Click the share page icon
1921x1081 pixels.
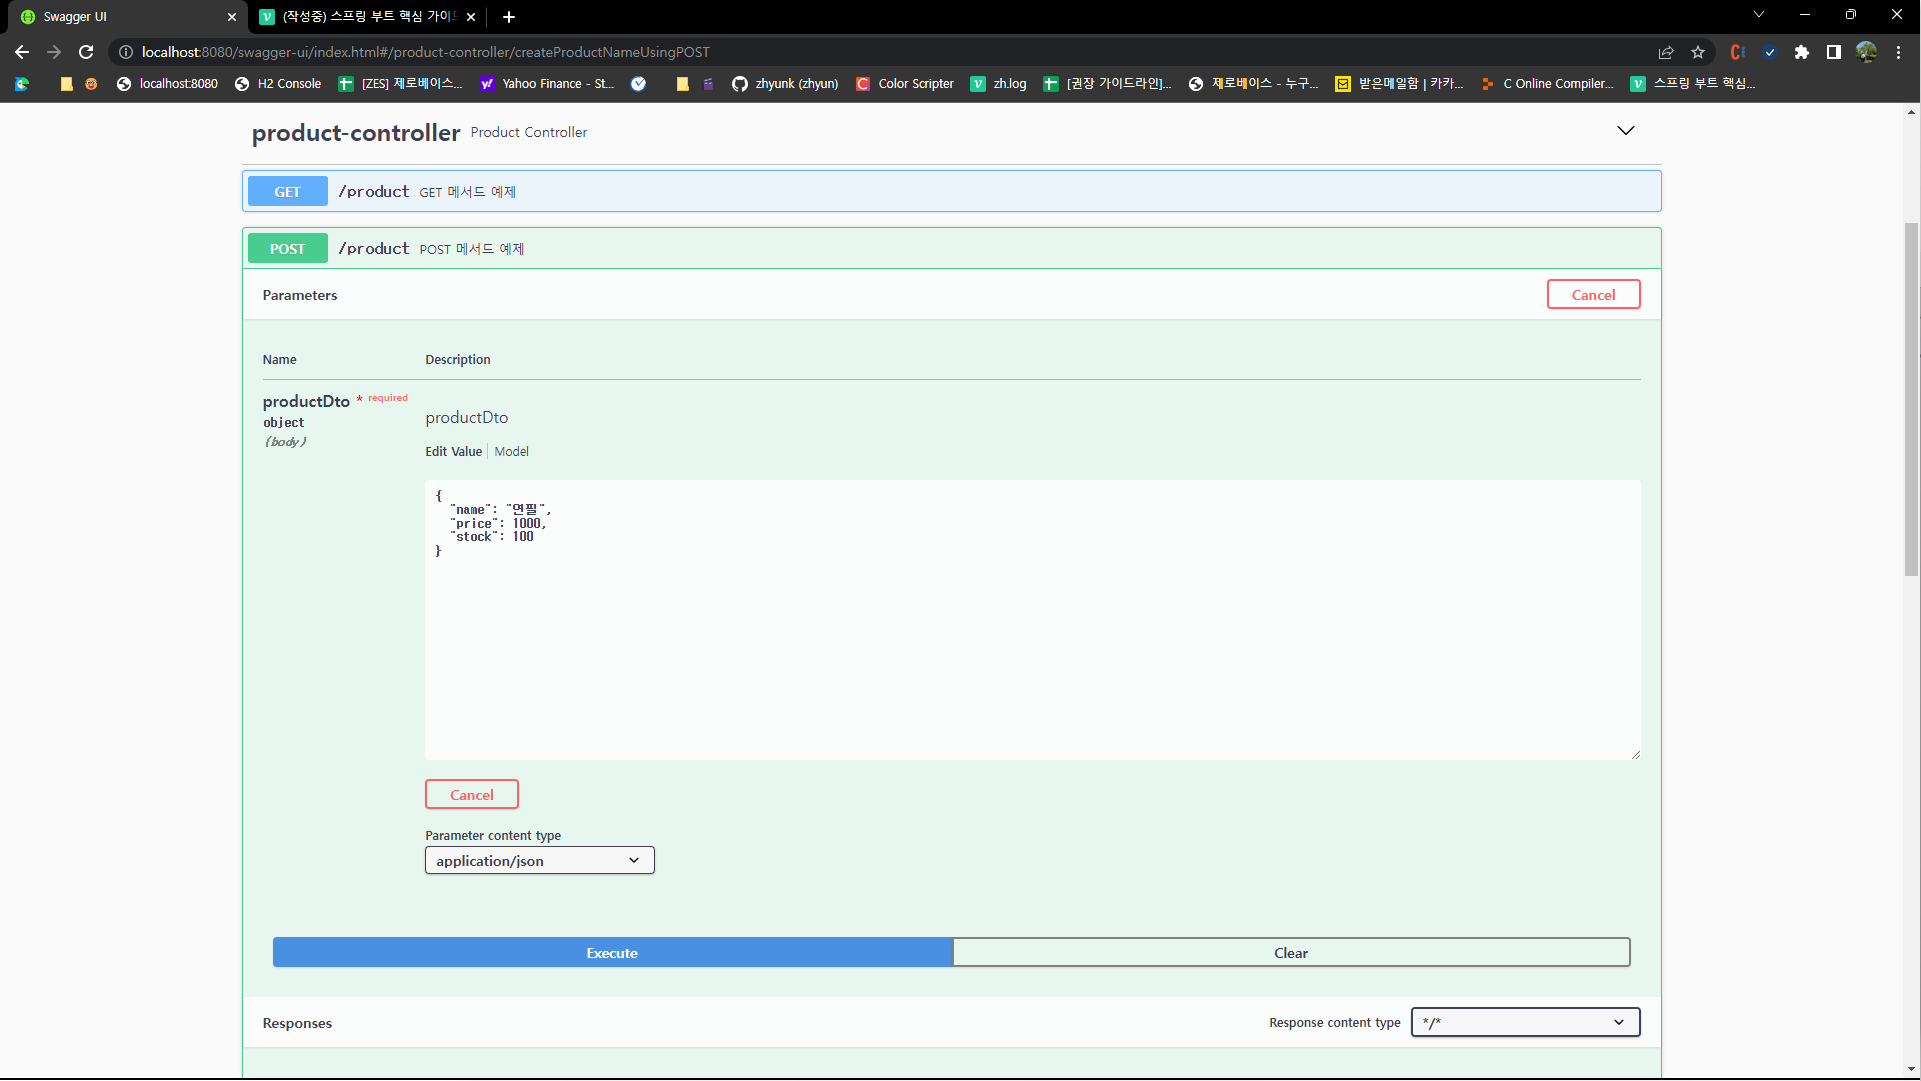coord(1666,52)
